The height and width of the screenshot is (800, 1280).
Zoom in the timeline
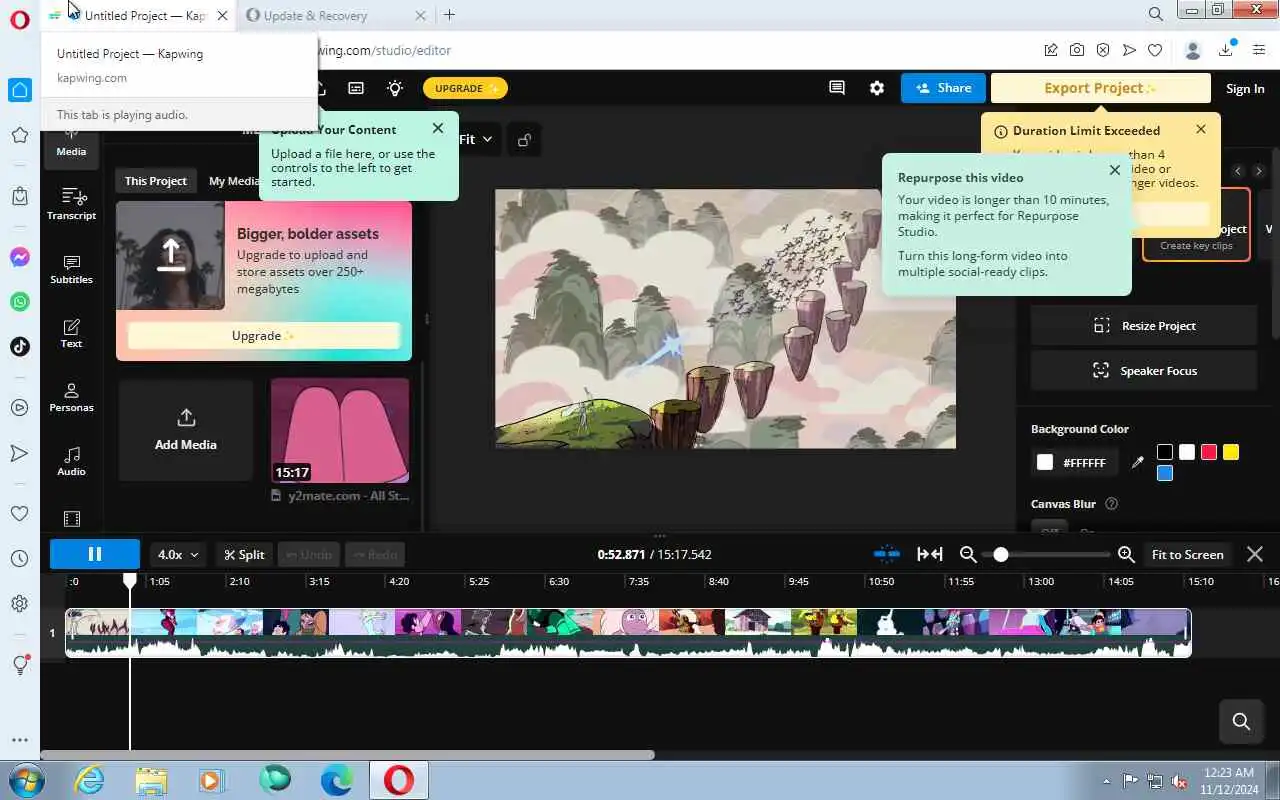1126,554
